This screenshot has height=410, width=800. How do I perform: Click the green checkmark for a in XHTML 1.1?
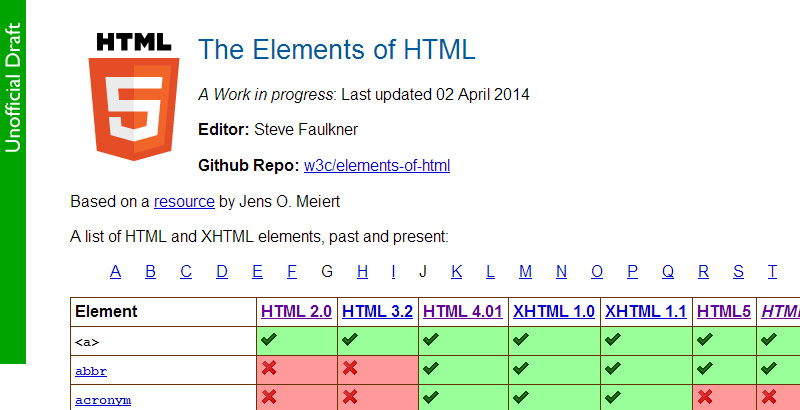[612, 340]
